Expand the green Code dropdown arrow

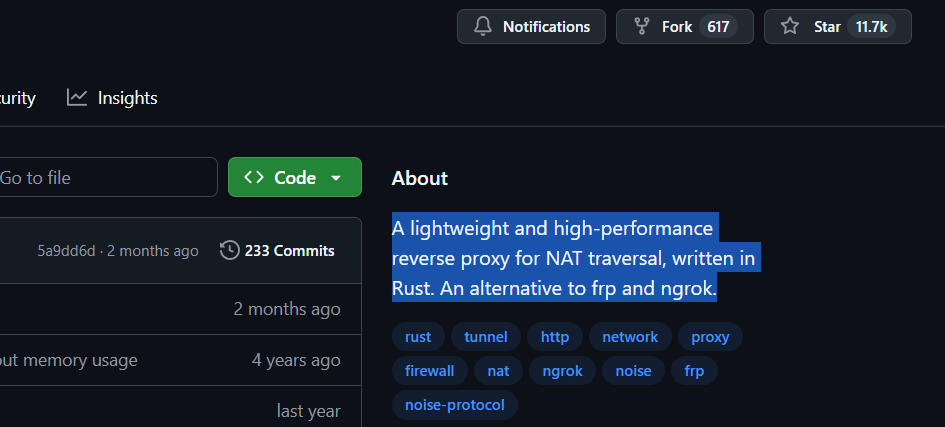(336, 178)
